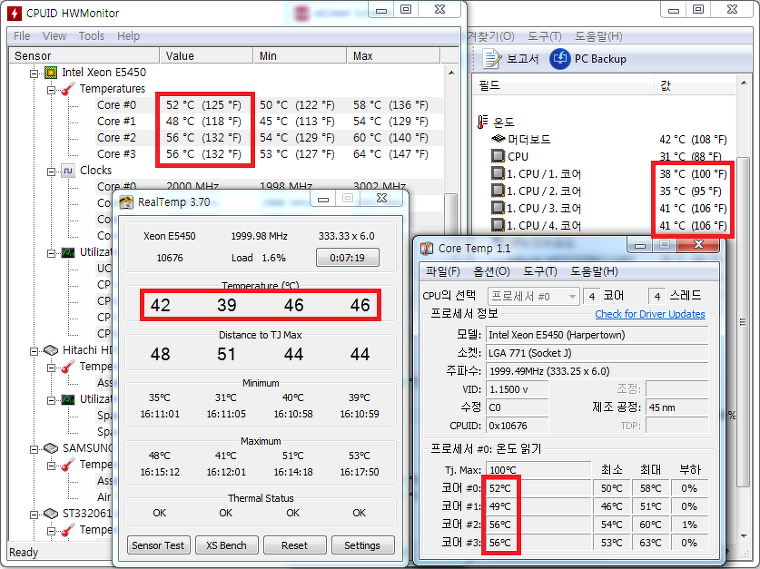Click the 필드 column header in right window
This screenshot has width=760, height=569.
(563, 85)
